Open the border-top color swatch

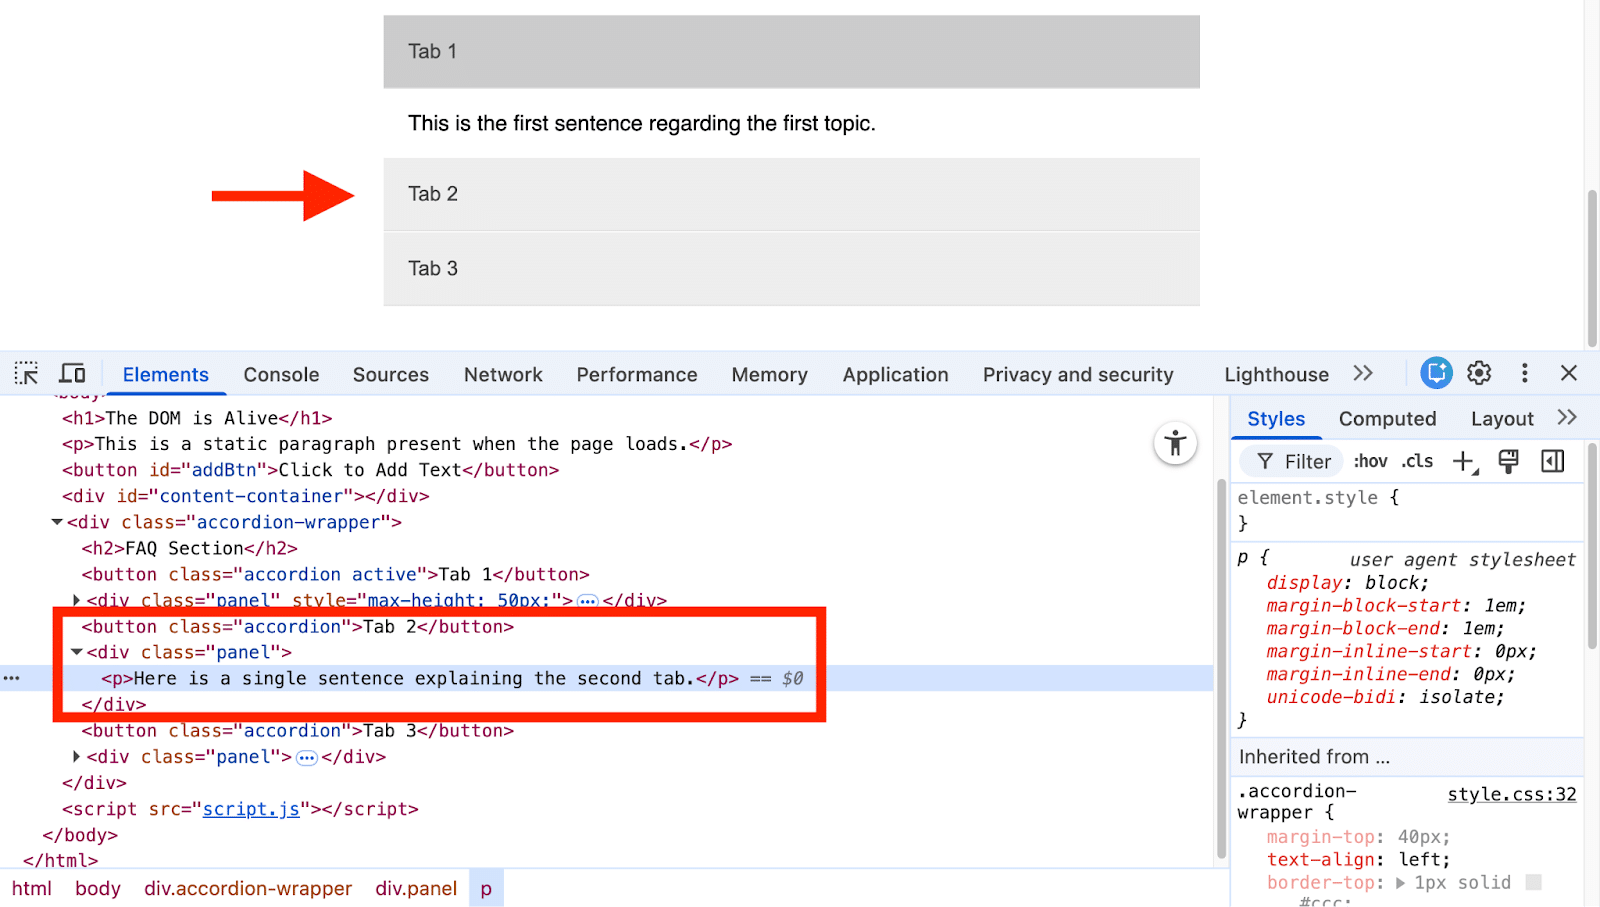click(x=1534, y=882)
